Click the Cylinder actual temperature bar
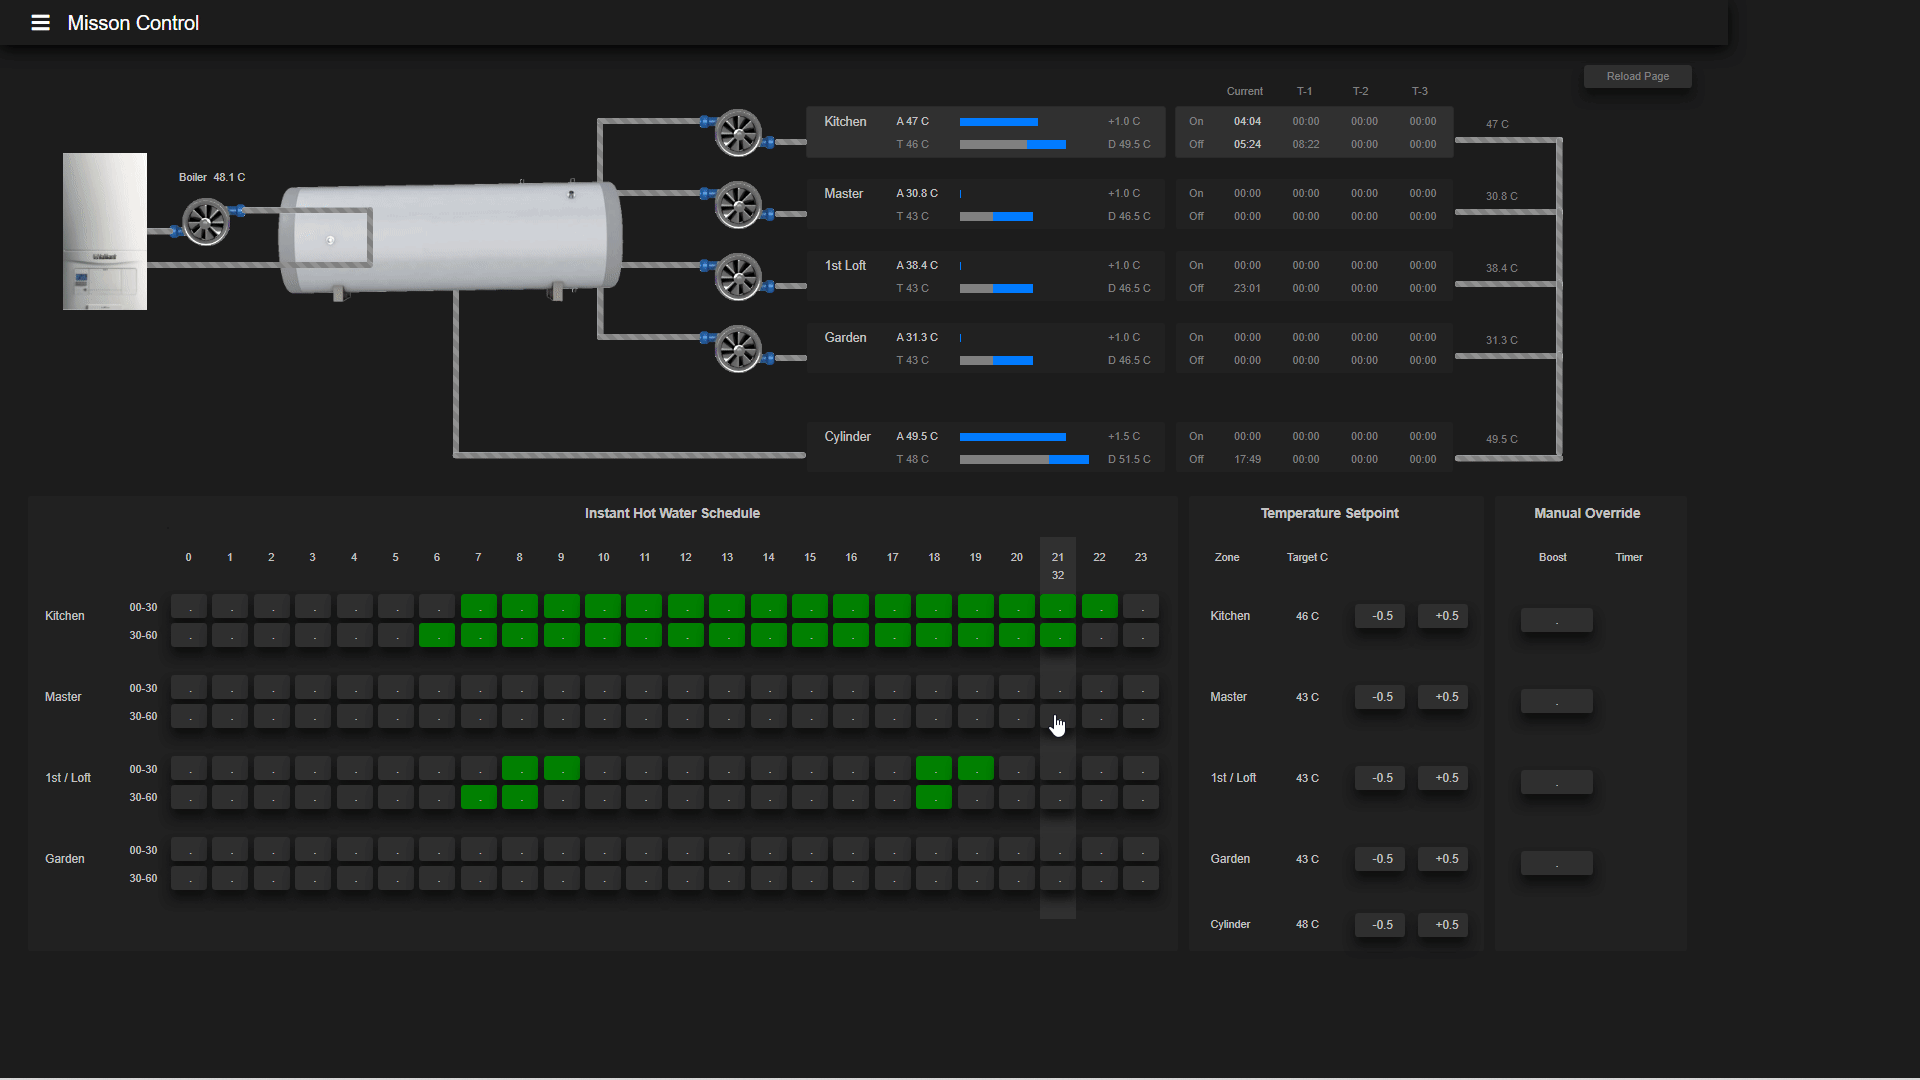The width and height of the screenshot is (1920, 1080). tap(1013, 437)
